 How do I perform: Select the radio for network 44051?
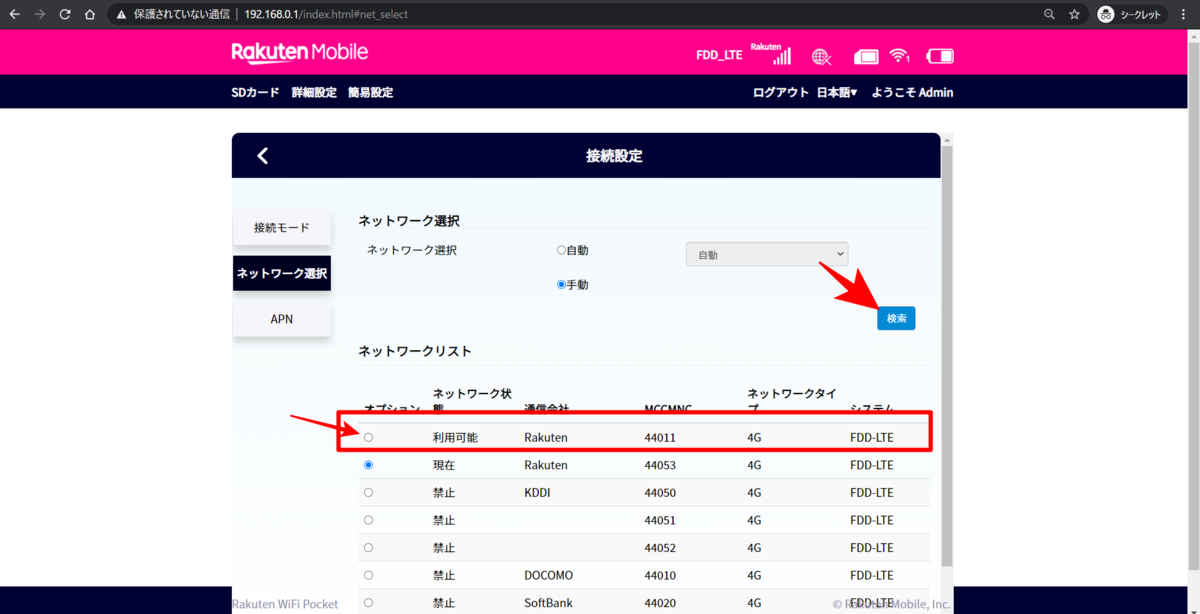(368, 520)
